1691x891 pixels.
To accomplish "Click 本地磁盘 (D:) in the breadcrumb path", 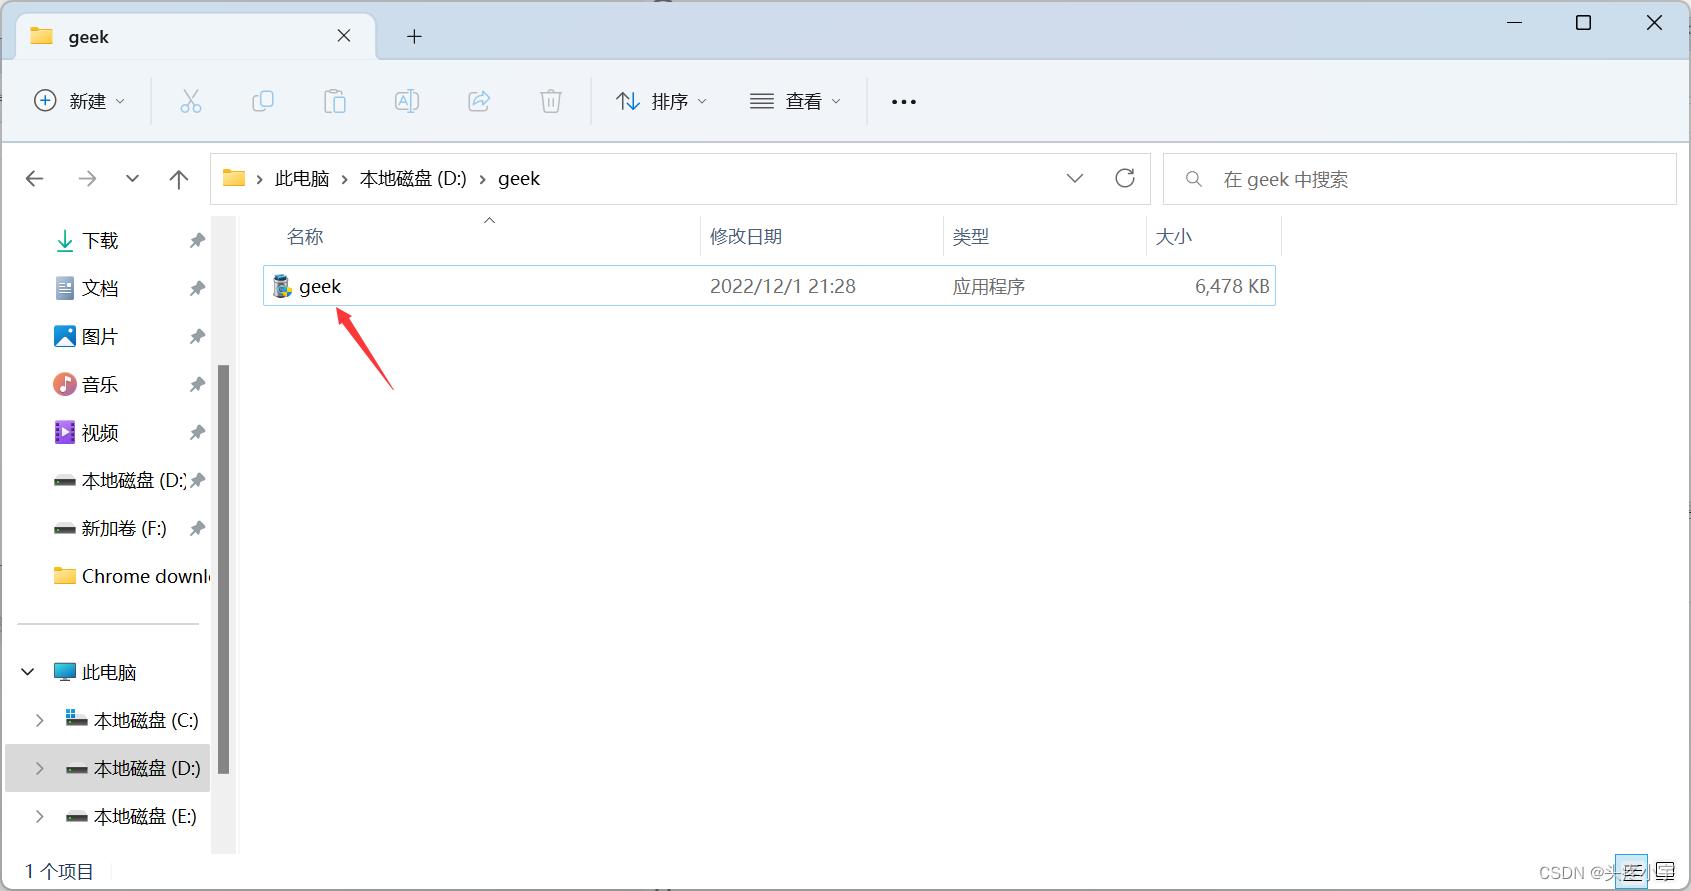I will (413, 179).
